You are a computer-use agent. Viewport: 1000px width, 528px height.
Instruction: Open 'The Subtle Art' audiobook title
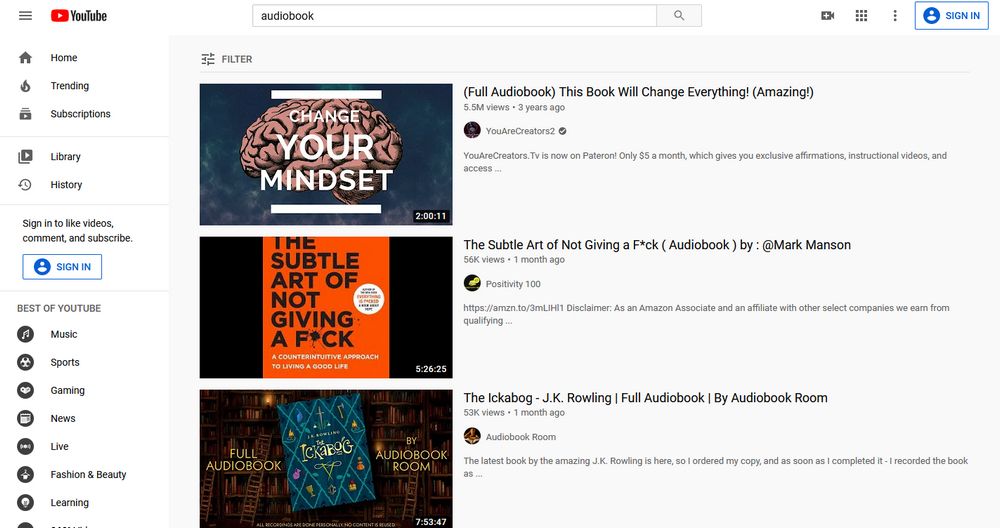[657, 245]
